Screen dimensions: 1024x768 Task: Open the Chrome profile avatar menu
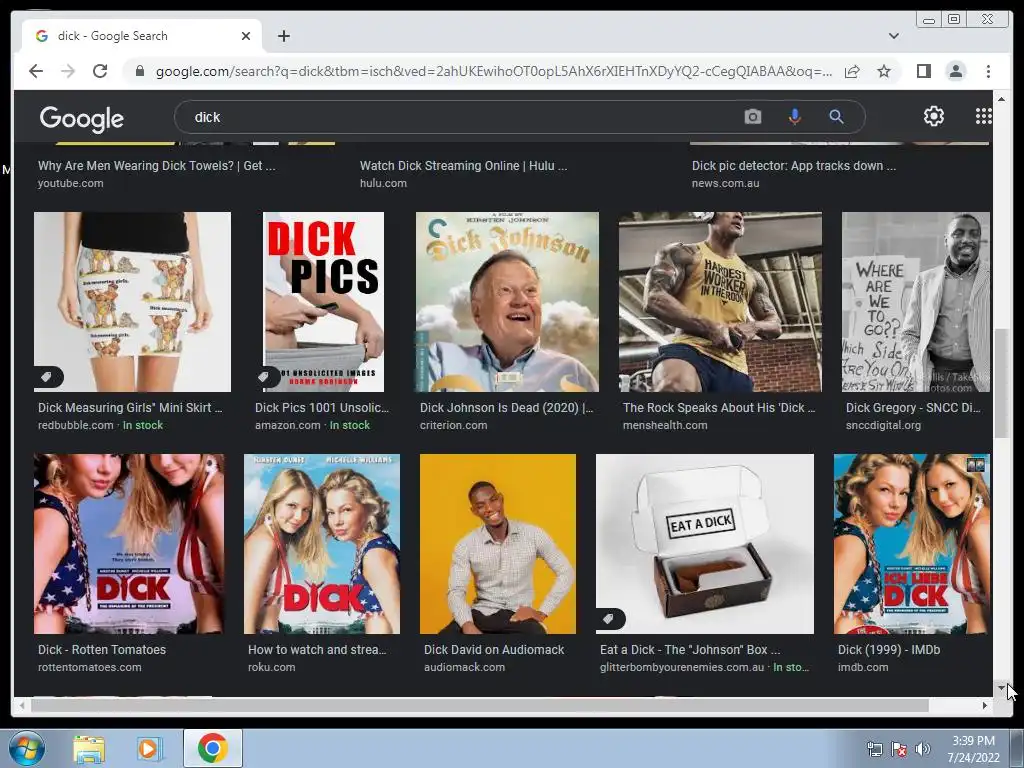coord(955,71)
